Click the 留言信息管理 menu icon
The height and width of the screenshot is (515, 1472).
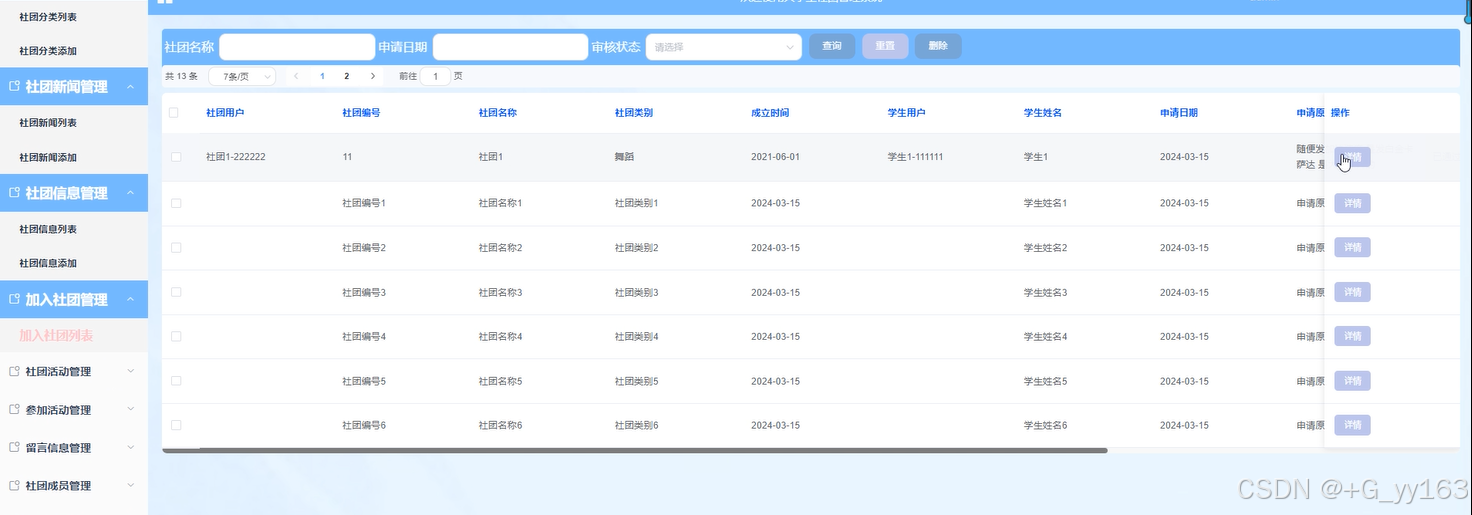(x=14, y=448)
